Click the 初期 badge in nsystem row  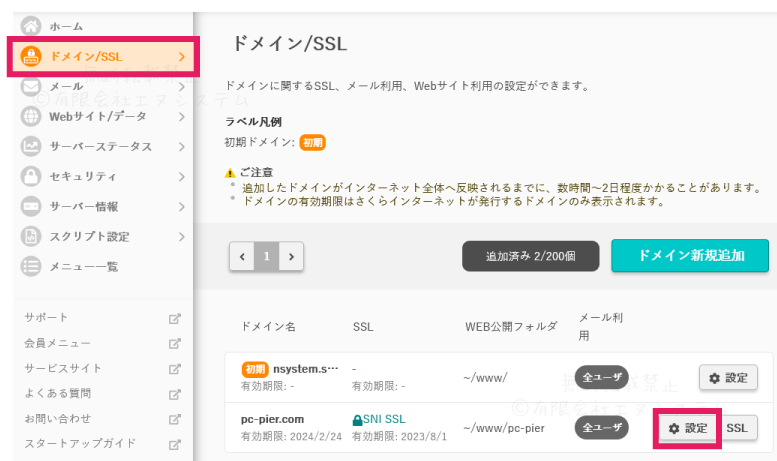255,369
